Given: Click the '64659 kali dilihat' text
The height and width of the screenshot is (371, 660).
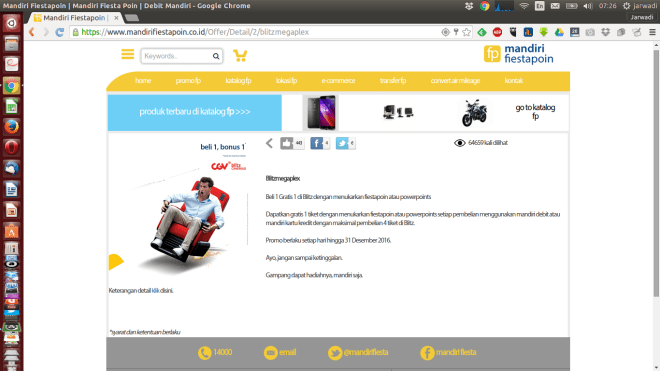Looking at the screenshot, I should 488,143.
